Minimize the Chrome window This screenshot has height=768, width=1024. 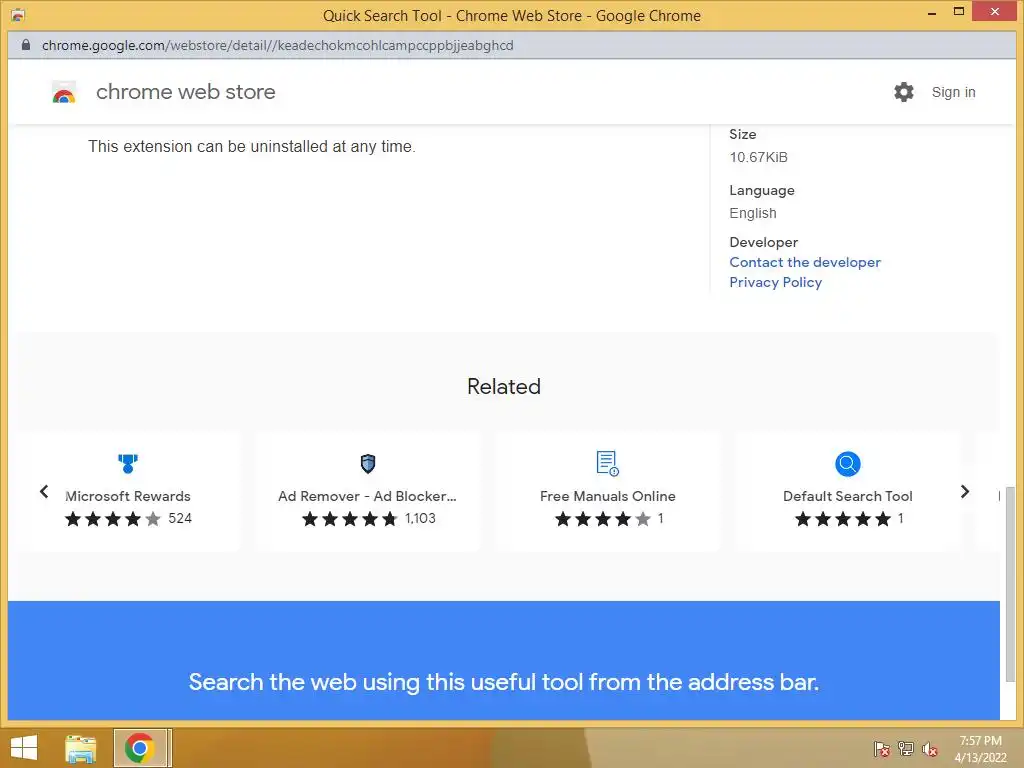(x=932, y=12)
